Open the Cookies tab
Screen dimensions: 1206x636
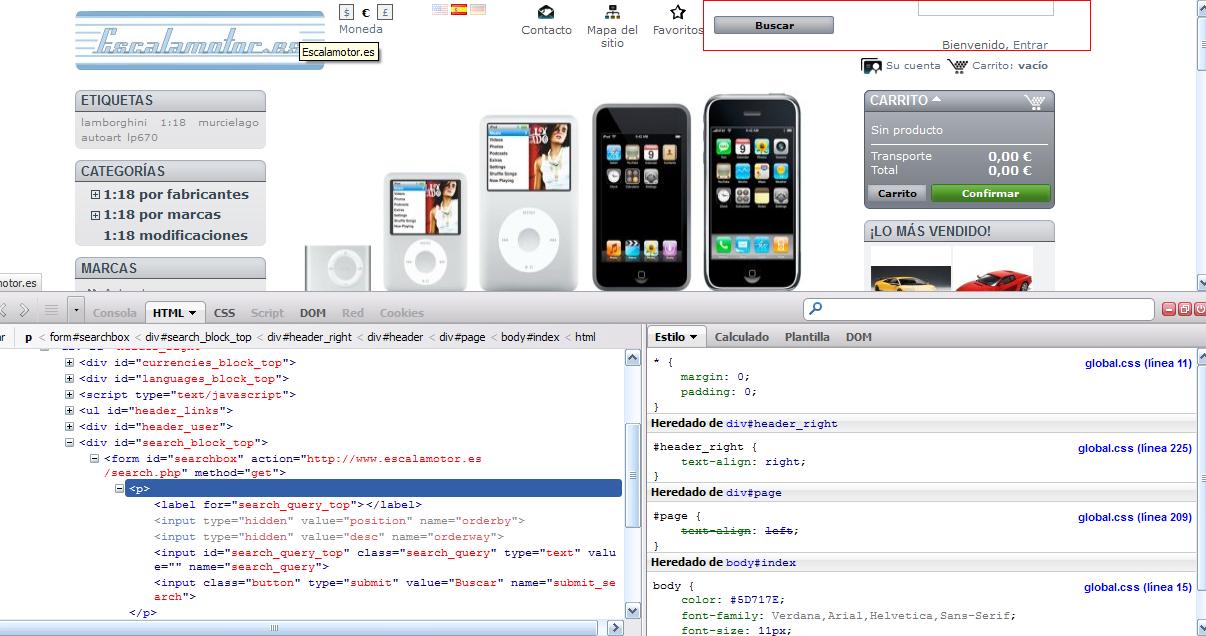click(402, 313)
